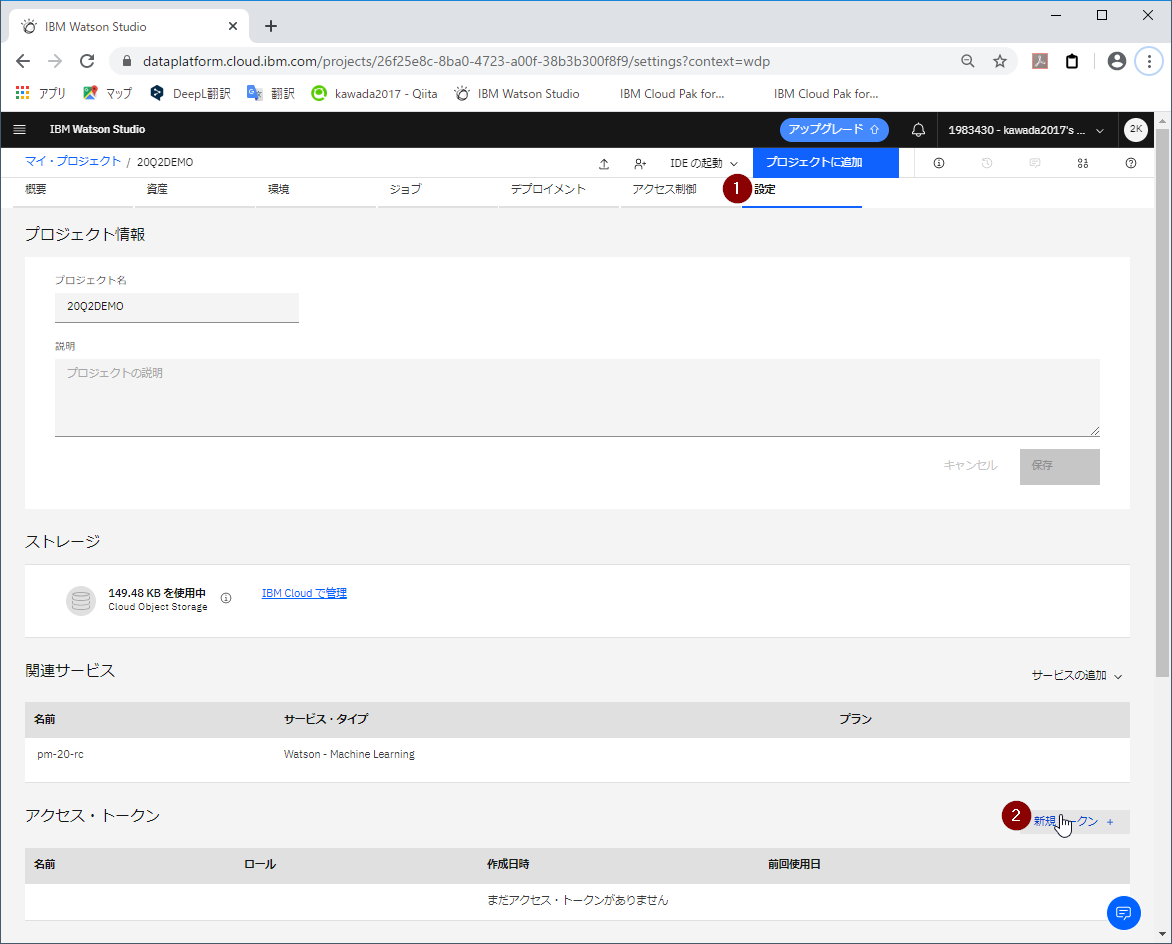The height and width of the screenshot is (944, 1172).
Task: Click the browser forward arrow
Action: [55, 61]
